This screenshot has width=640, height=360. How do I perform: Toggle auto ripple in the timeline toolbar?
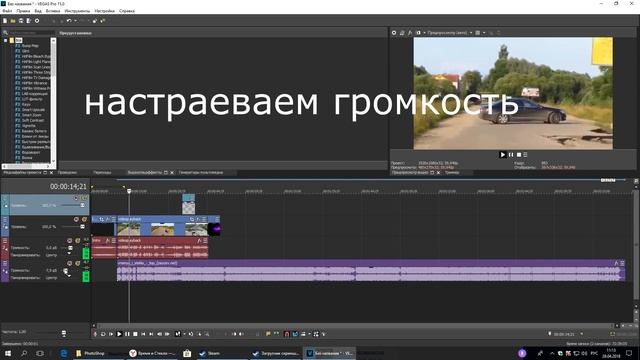(x=303, y=334)
